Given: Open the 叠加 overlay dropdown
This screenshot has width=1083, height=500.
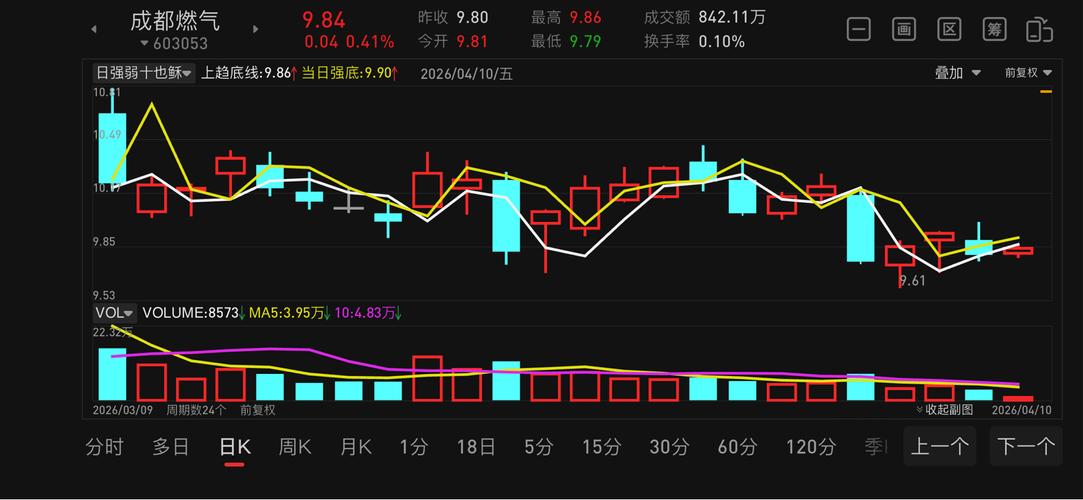Looking at the screenshot, I should click(x=958, y=73).
